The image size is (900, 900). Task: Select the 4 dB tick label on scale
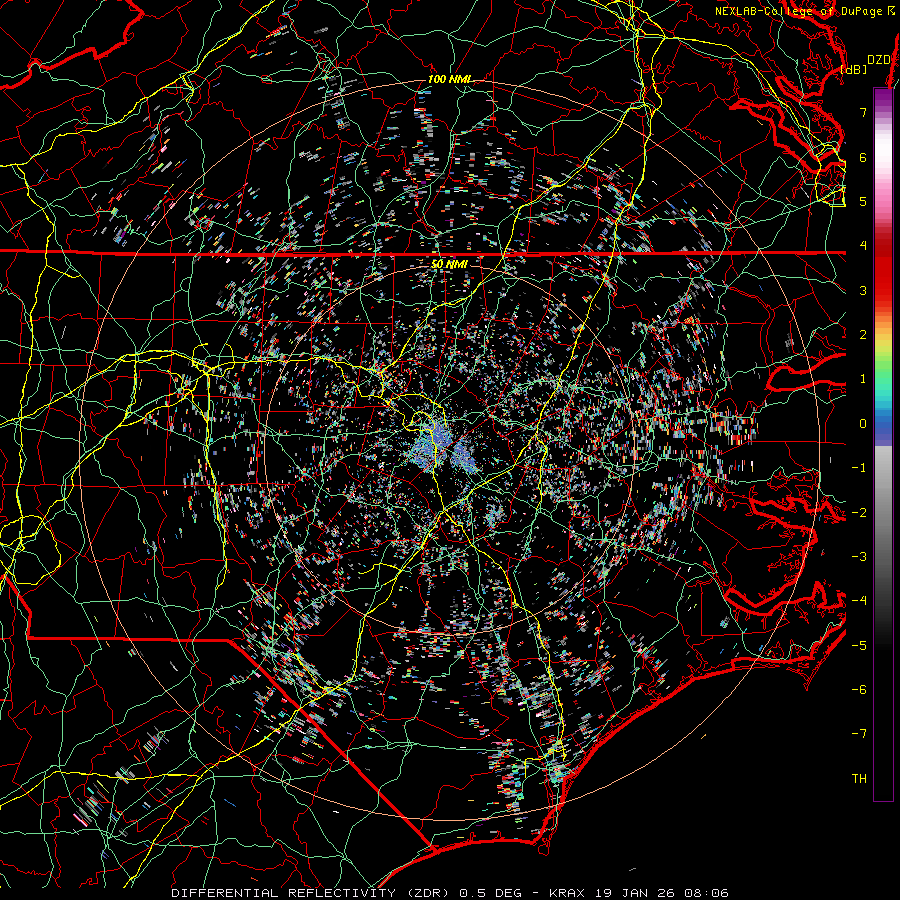(863, 246)
